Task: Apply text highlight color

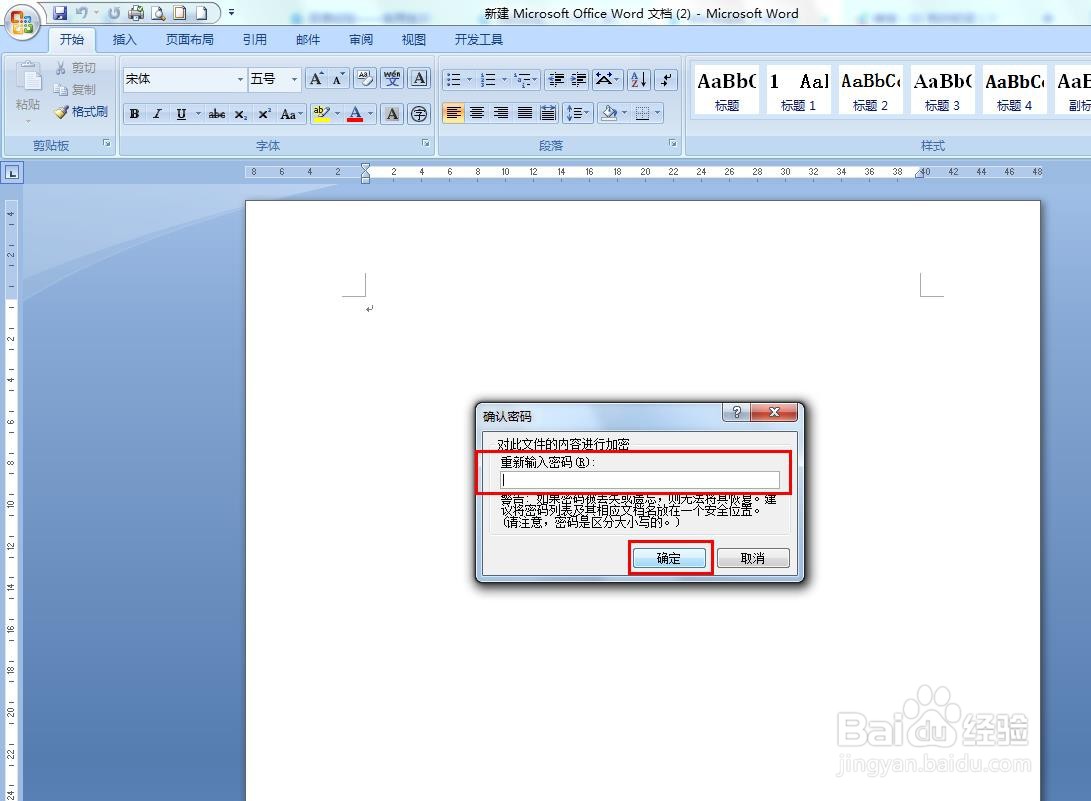Action: [x=321, y=113]
